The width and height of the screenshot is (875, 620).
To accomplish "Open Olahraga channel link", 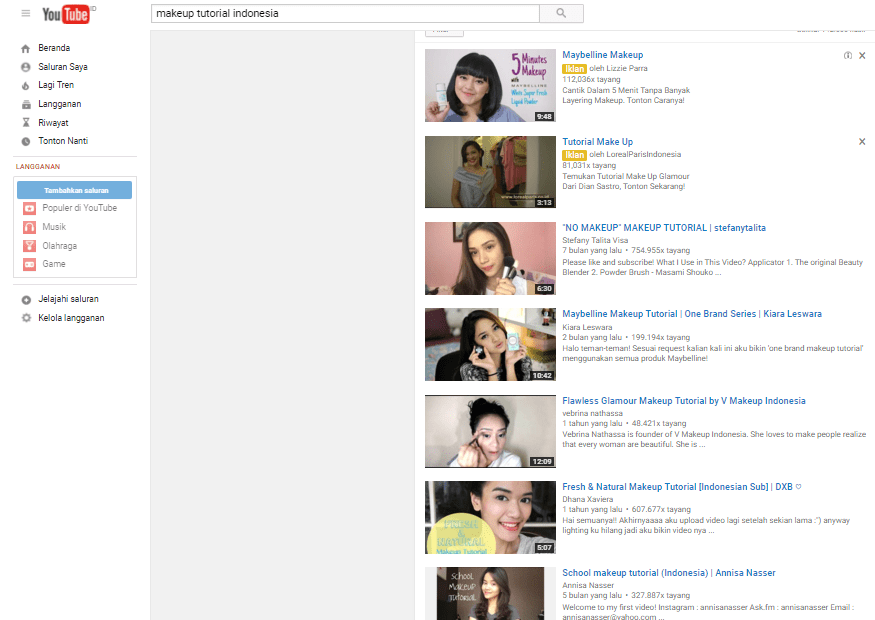I will [60, 246].
